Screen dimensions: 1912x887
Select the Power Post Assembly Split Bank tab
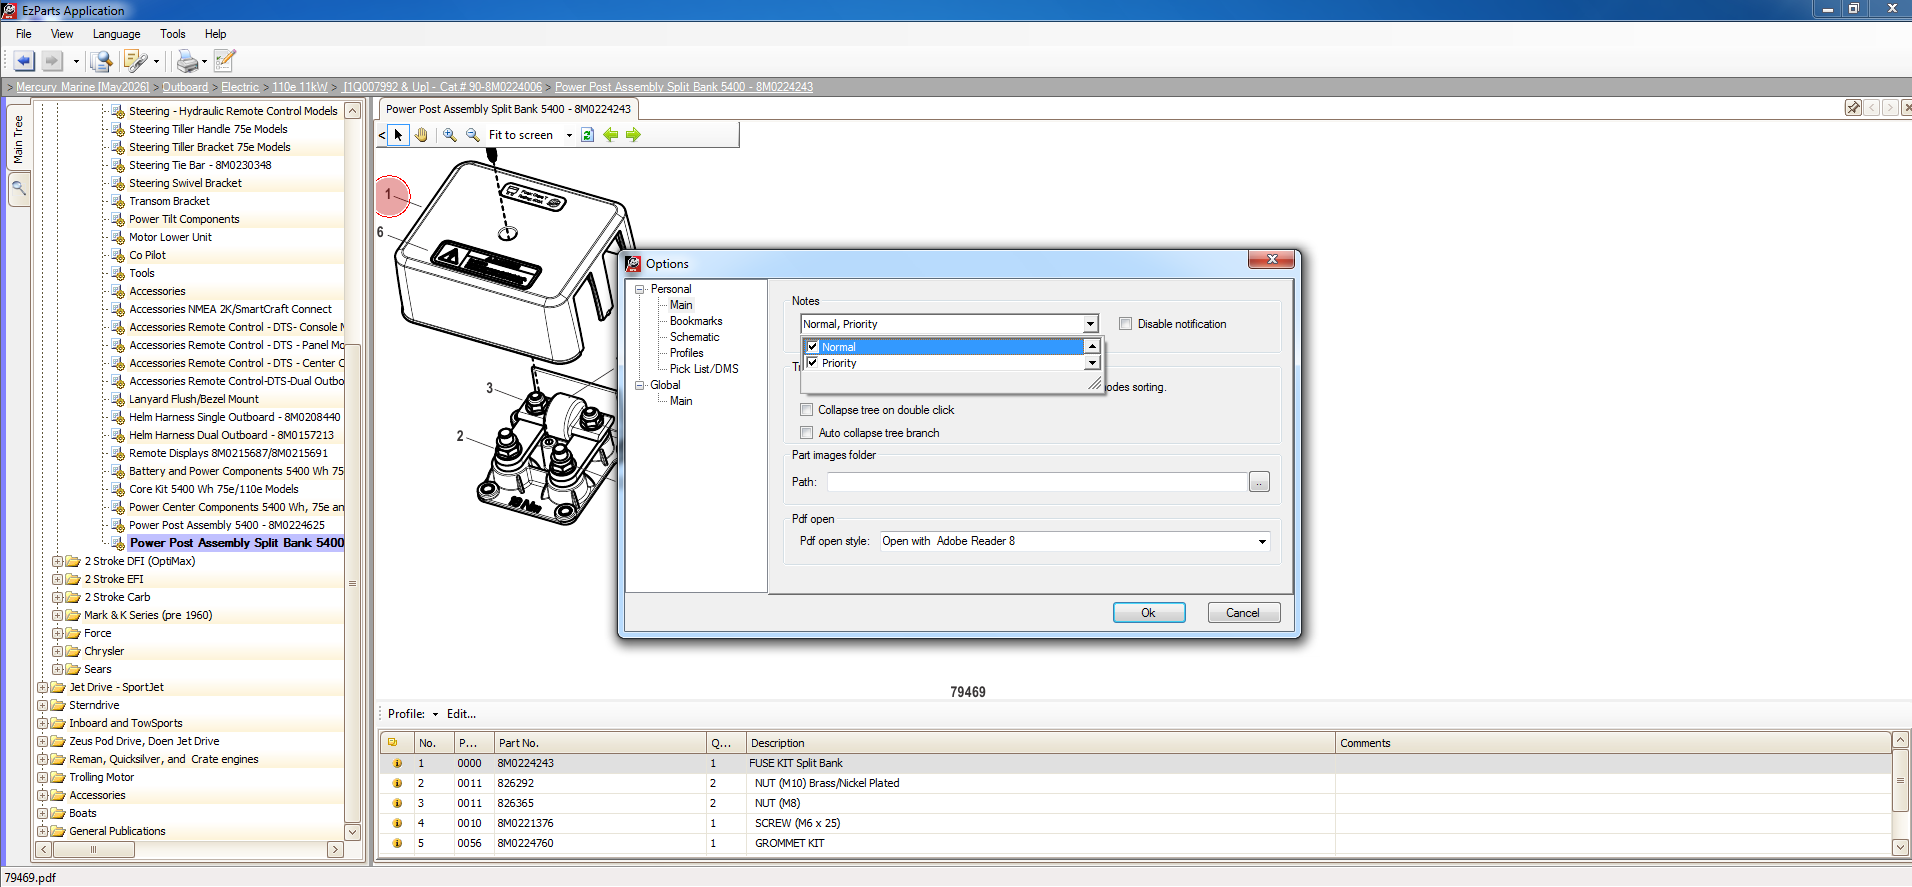pyautogui.click(x=508, y=109)
